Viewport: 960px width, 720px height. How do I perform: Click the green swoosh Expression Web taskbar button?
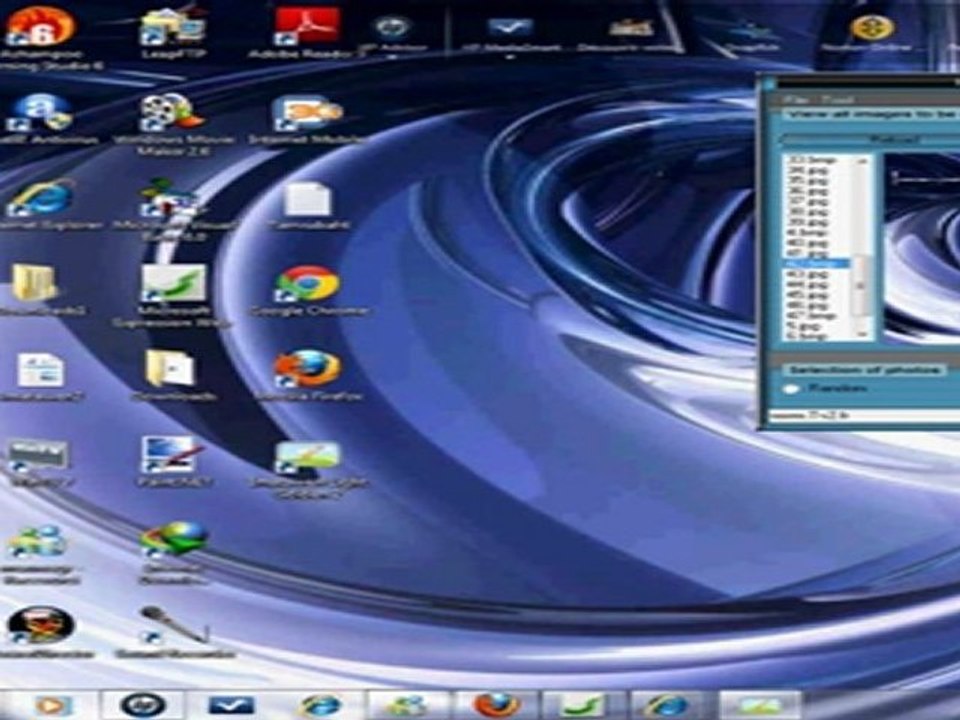coord(582,705)
